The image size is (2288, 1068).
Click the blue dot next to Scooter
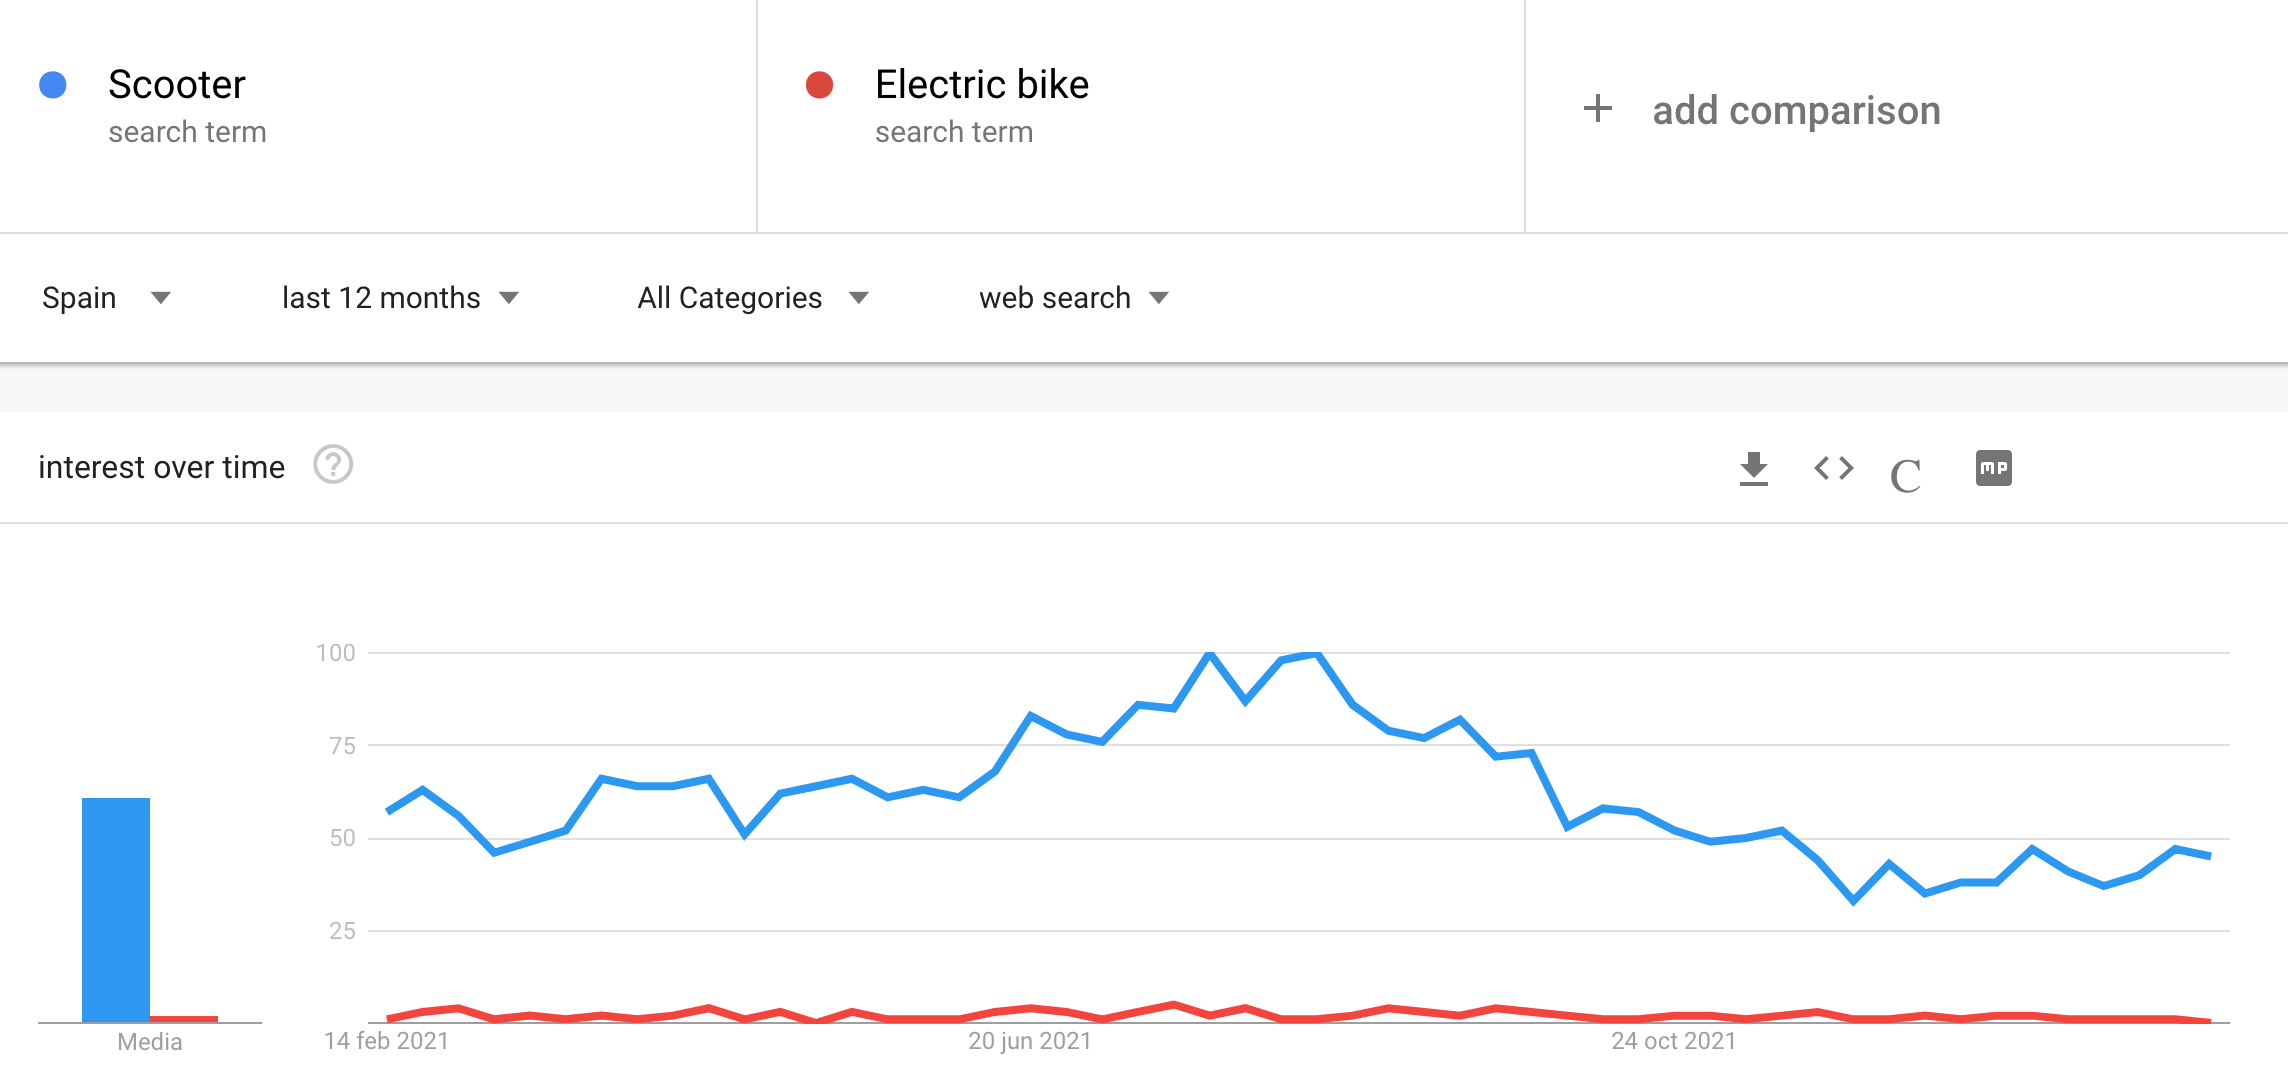(52, 85)
